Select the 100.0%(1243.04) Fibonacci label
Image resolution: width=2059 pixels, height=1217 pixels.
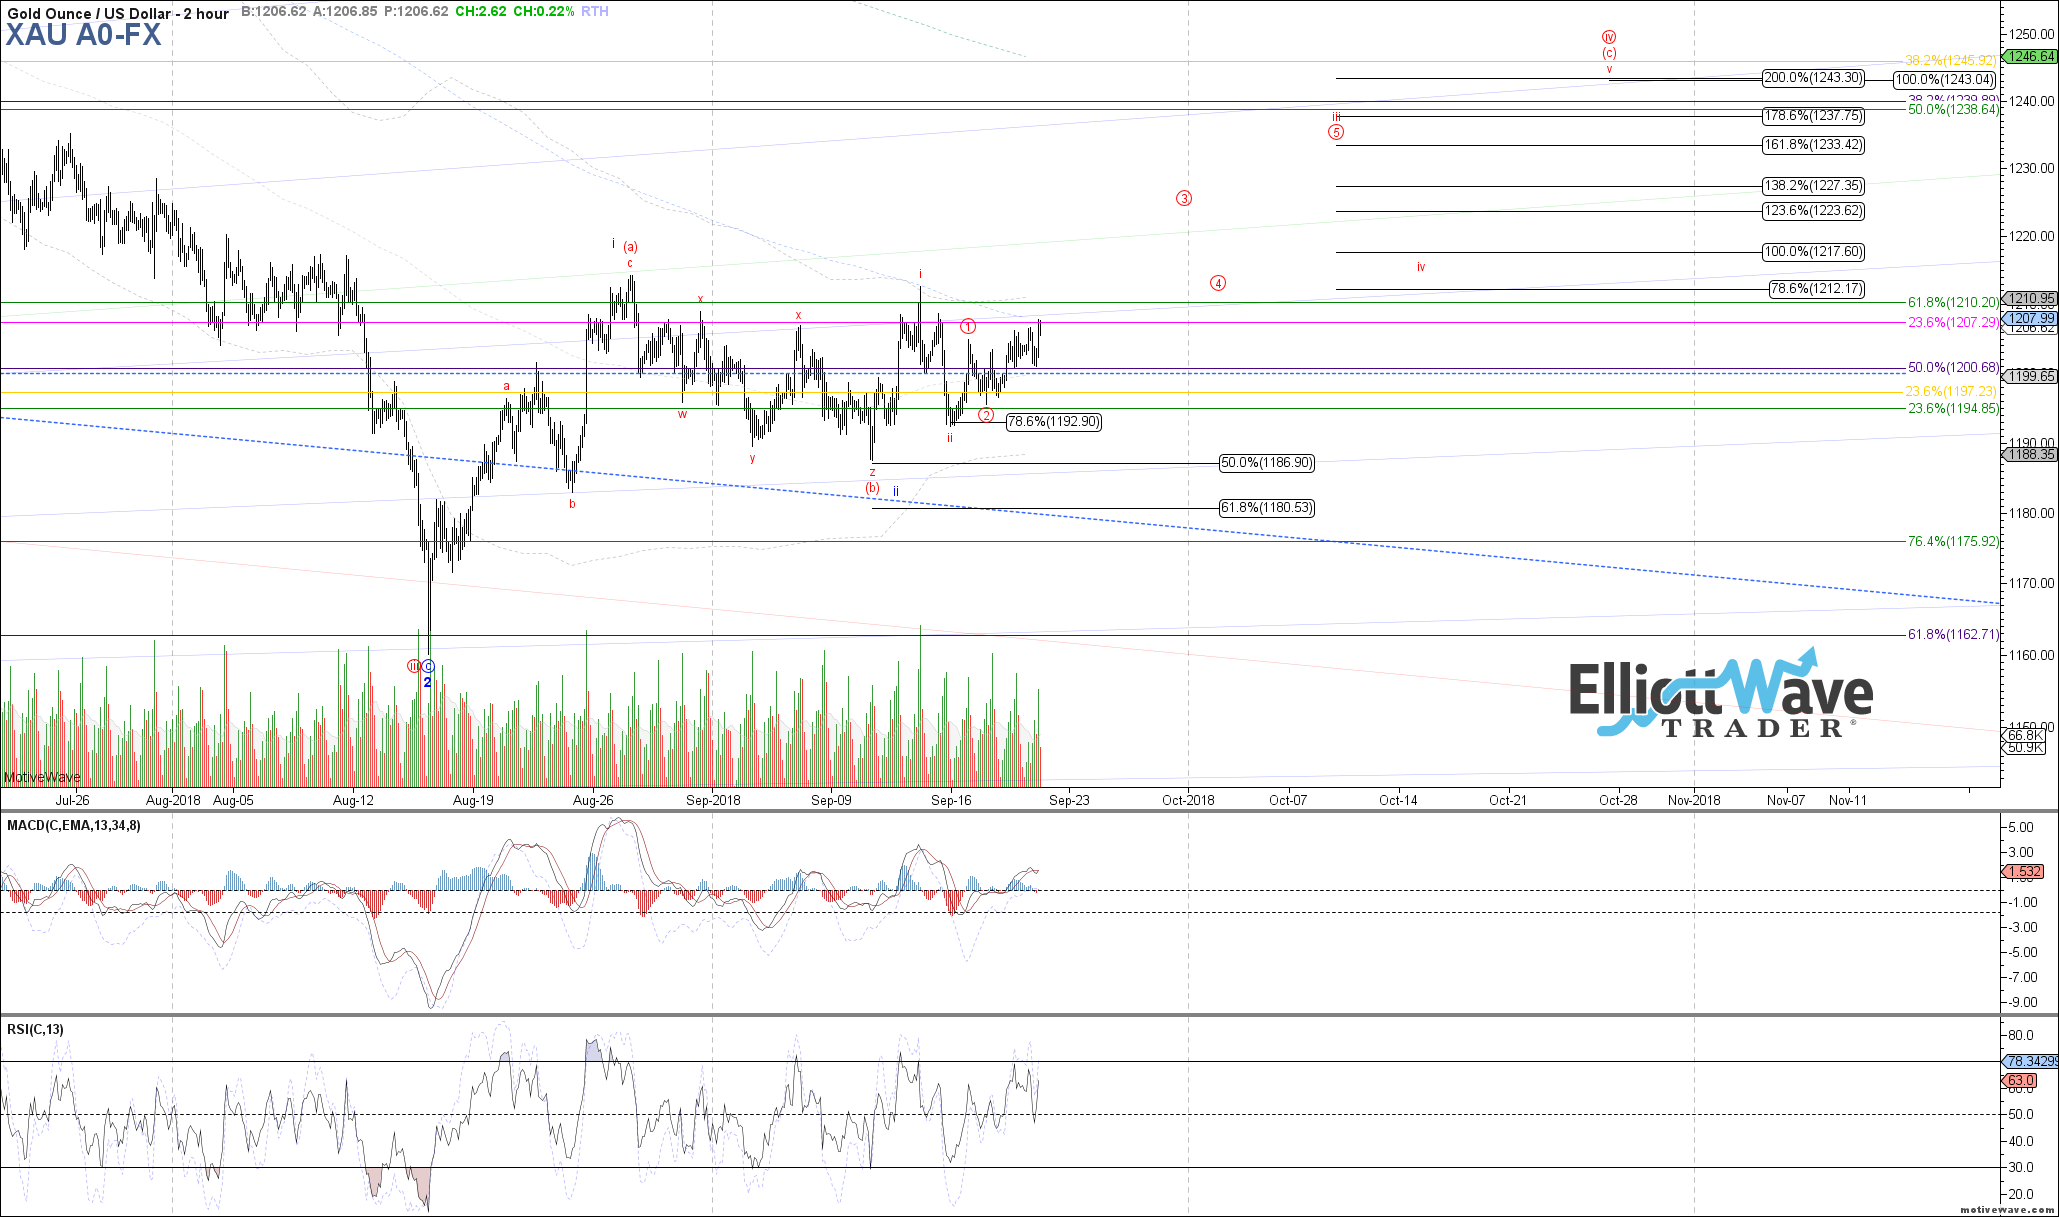tap(1945, 80)
